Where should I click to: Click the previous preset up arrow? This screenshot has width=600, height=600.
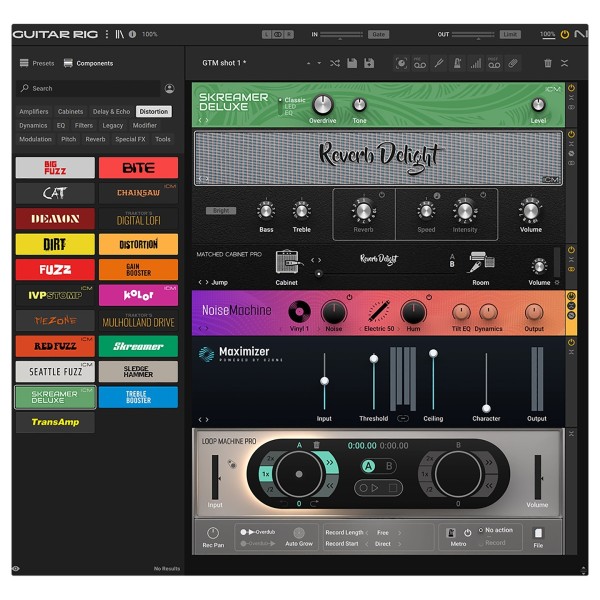click(x=308, y=63)
